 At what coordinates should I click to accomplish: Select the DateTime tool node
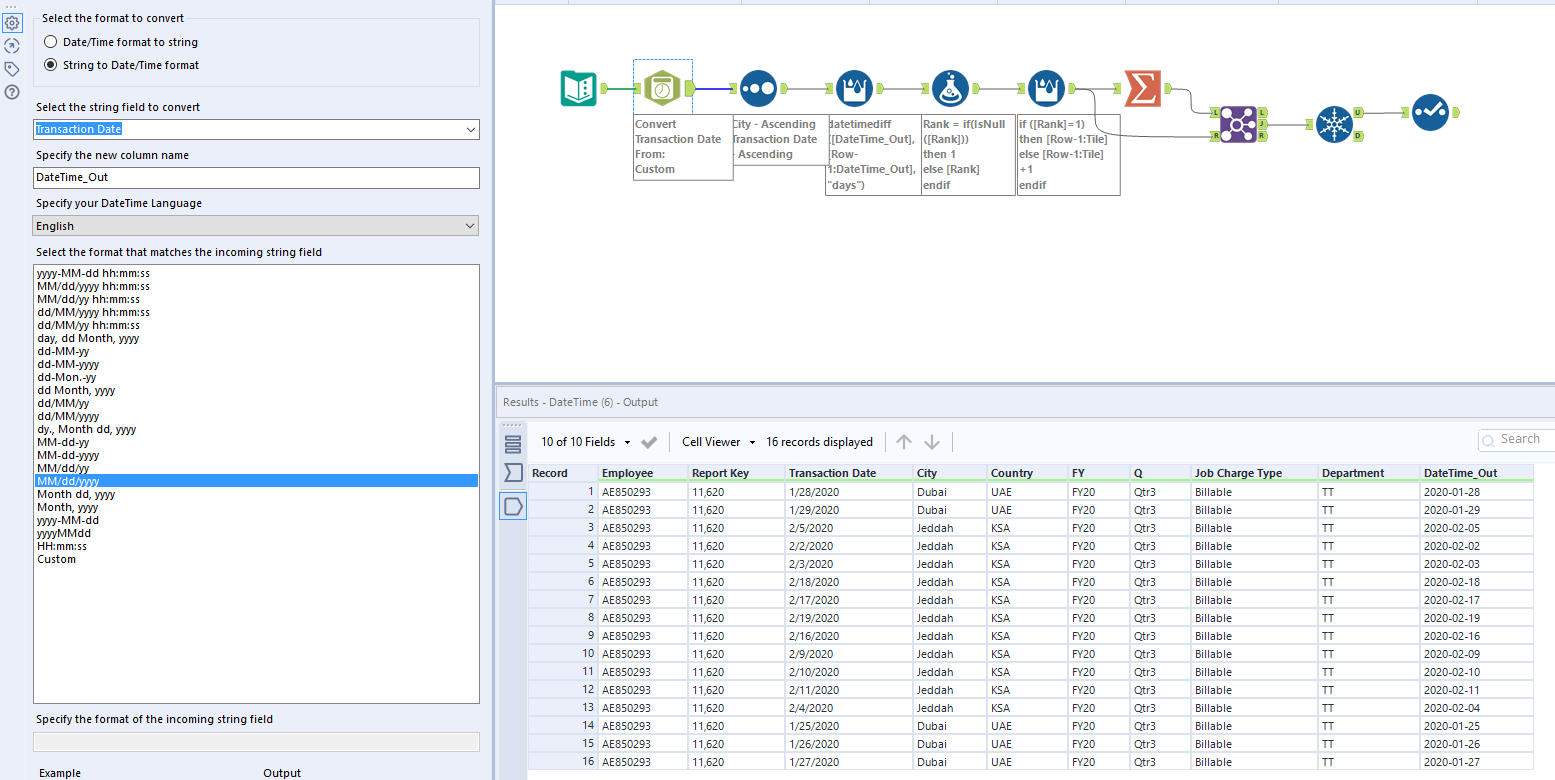pos(662,88)
